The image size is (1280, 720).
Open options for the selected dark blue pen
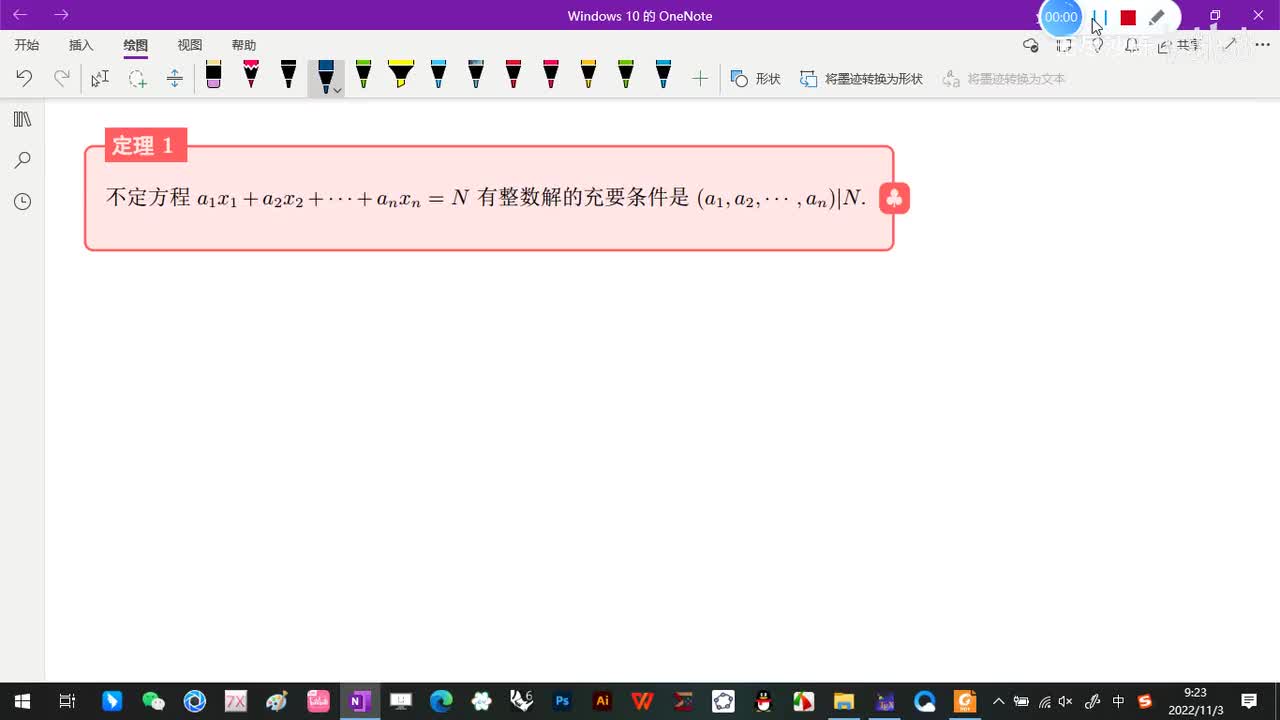coord(338,90)
